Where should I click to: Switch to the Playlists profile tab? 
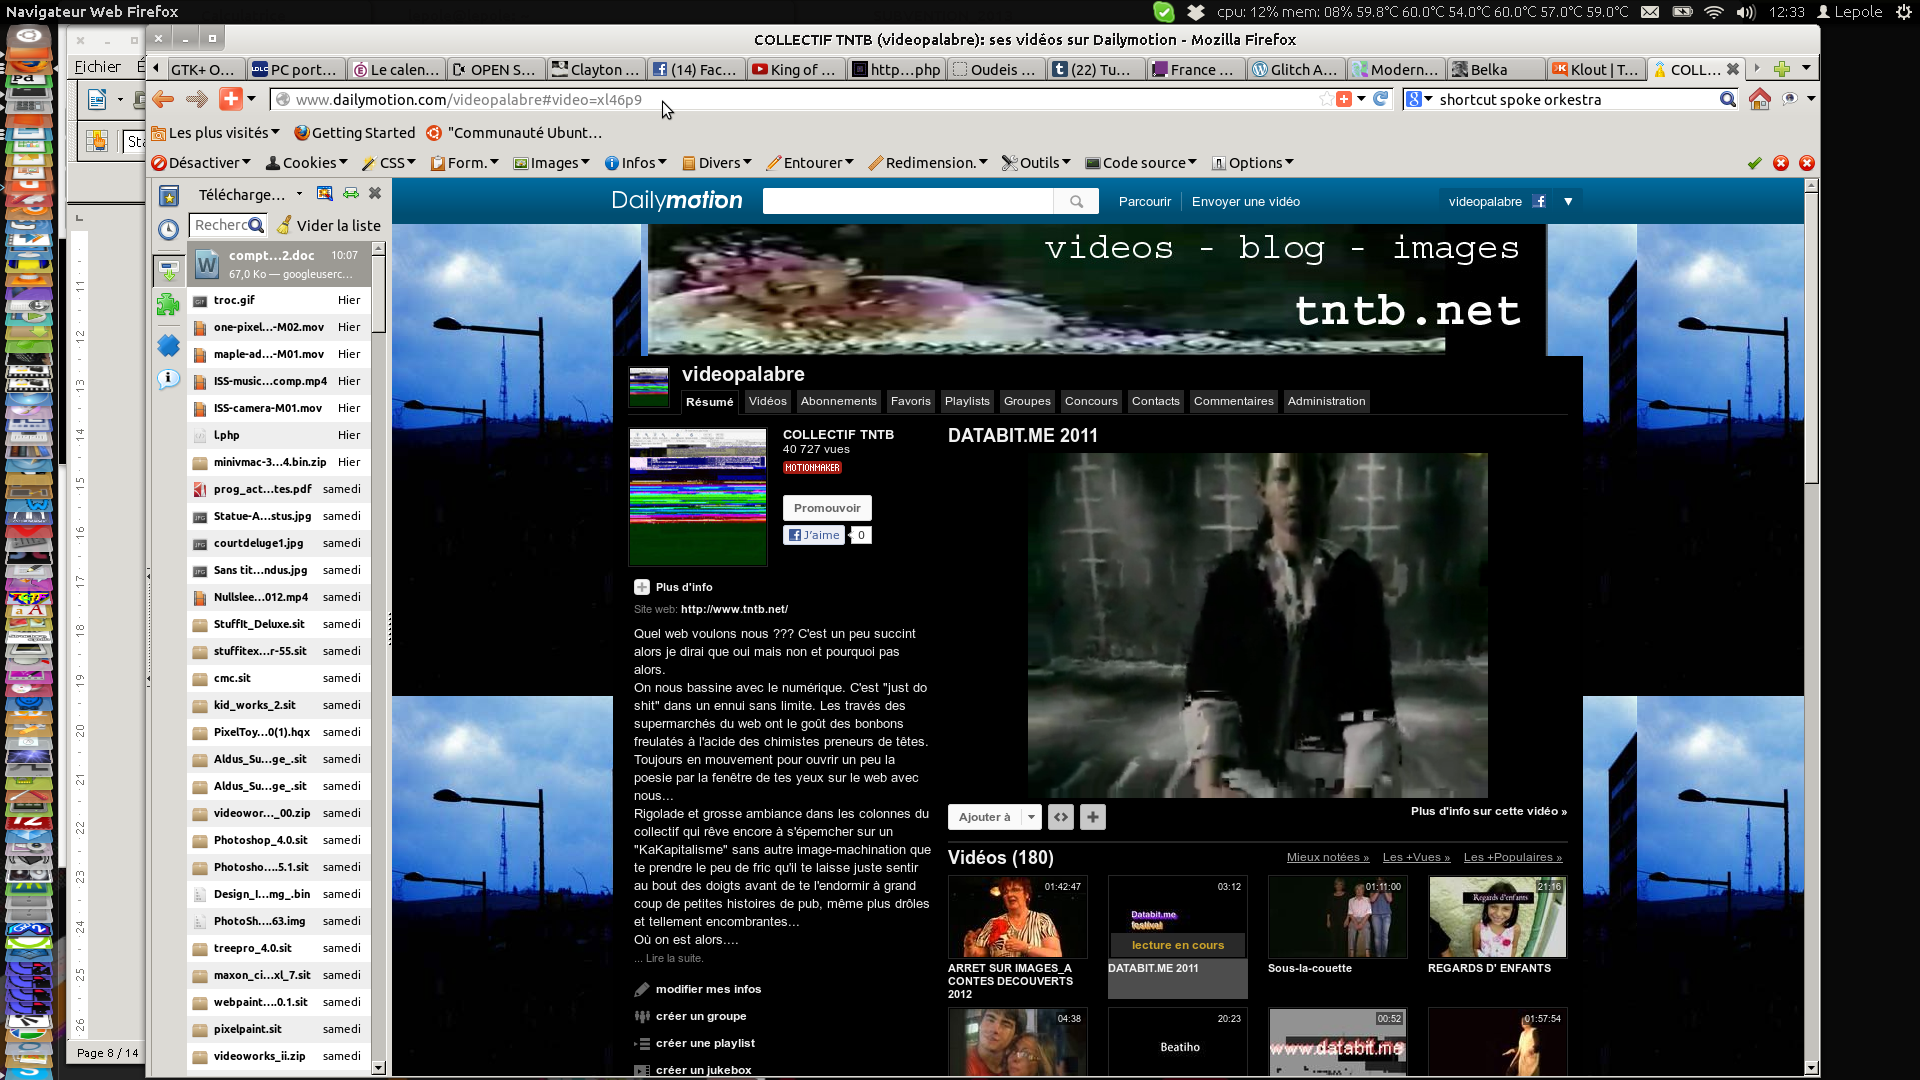[967, 401]
